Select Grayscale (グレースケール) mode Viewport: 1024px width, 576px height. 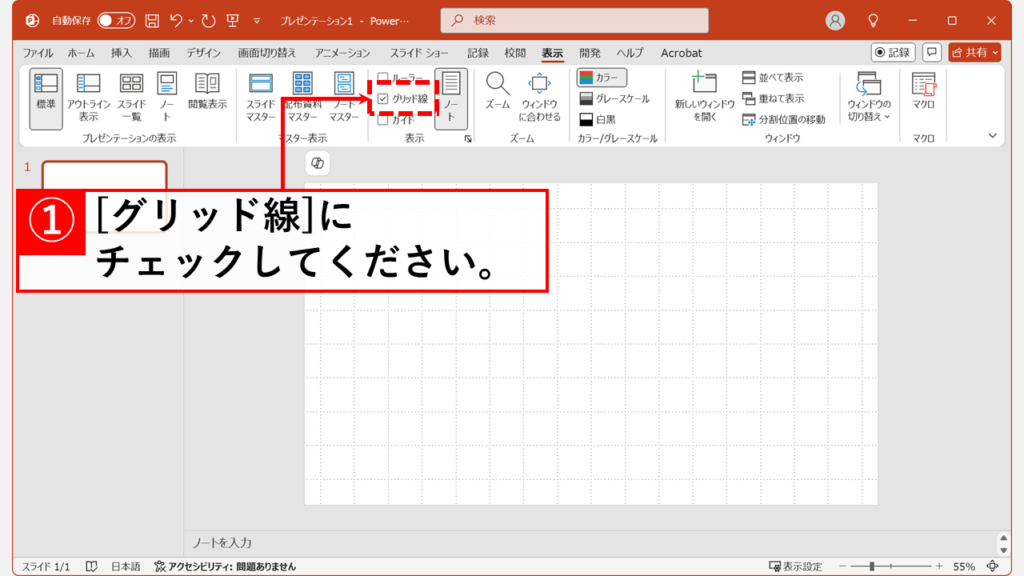pyautogui.click(x=615, y=99)
